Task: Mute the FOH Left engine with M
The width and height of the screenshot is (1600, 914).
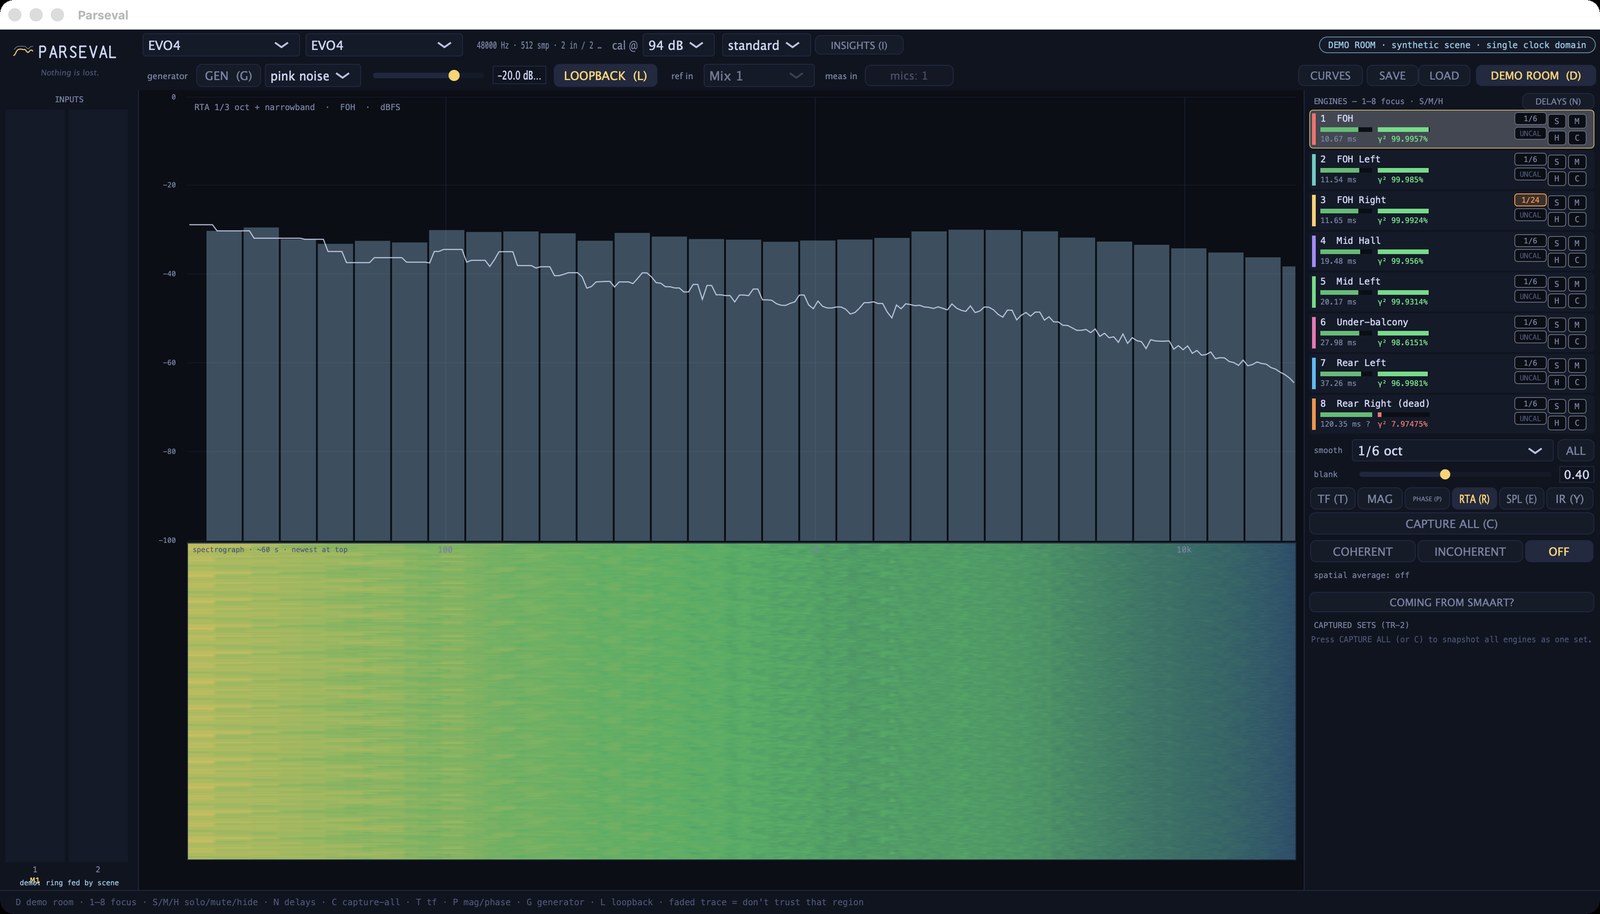Action: (1577, 162)
